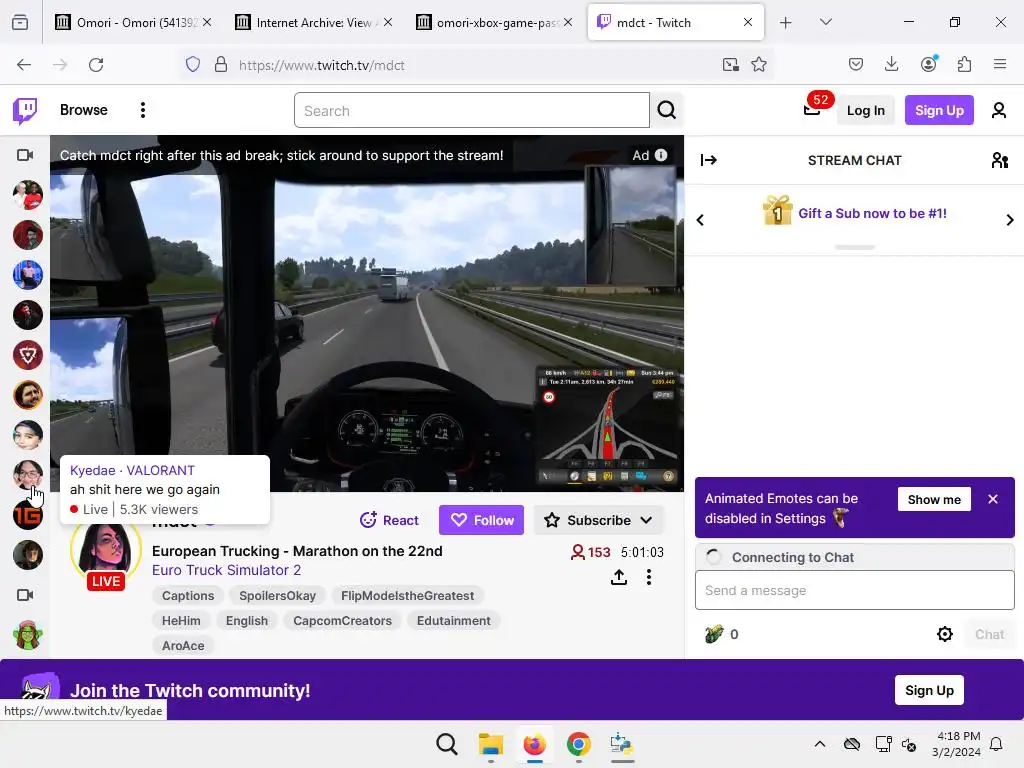Open Euro Truck Simulator 2 category link
The width and height of the screenshot is (1024, 768).
tap(227, 570)
